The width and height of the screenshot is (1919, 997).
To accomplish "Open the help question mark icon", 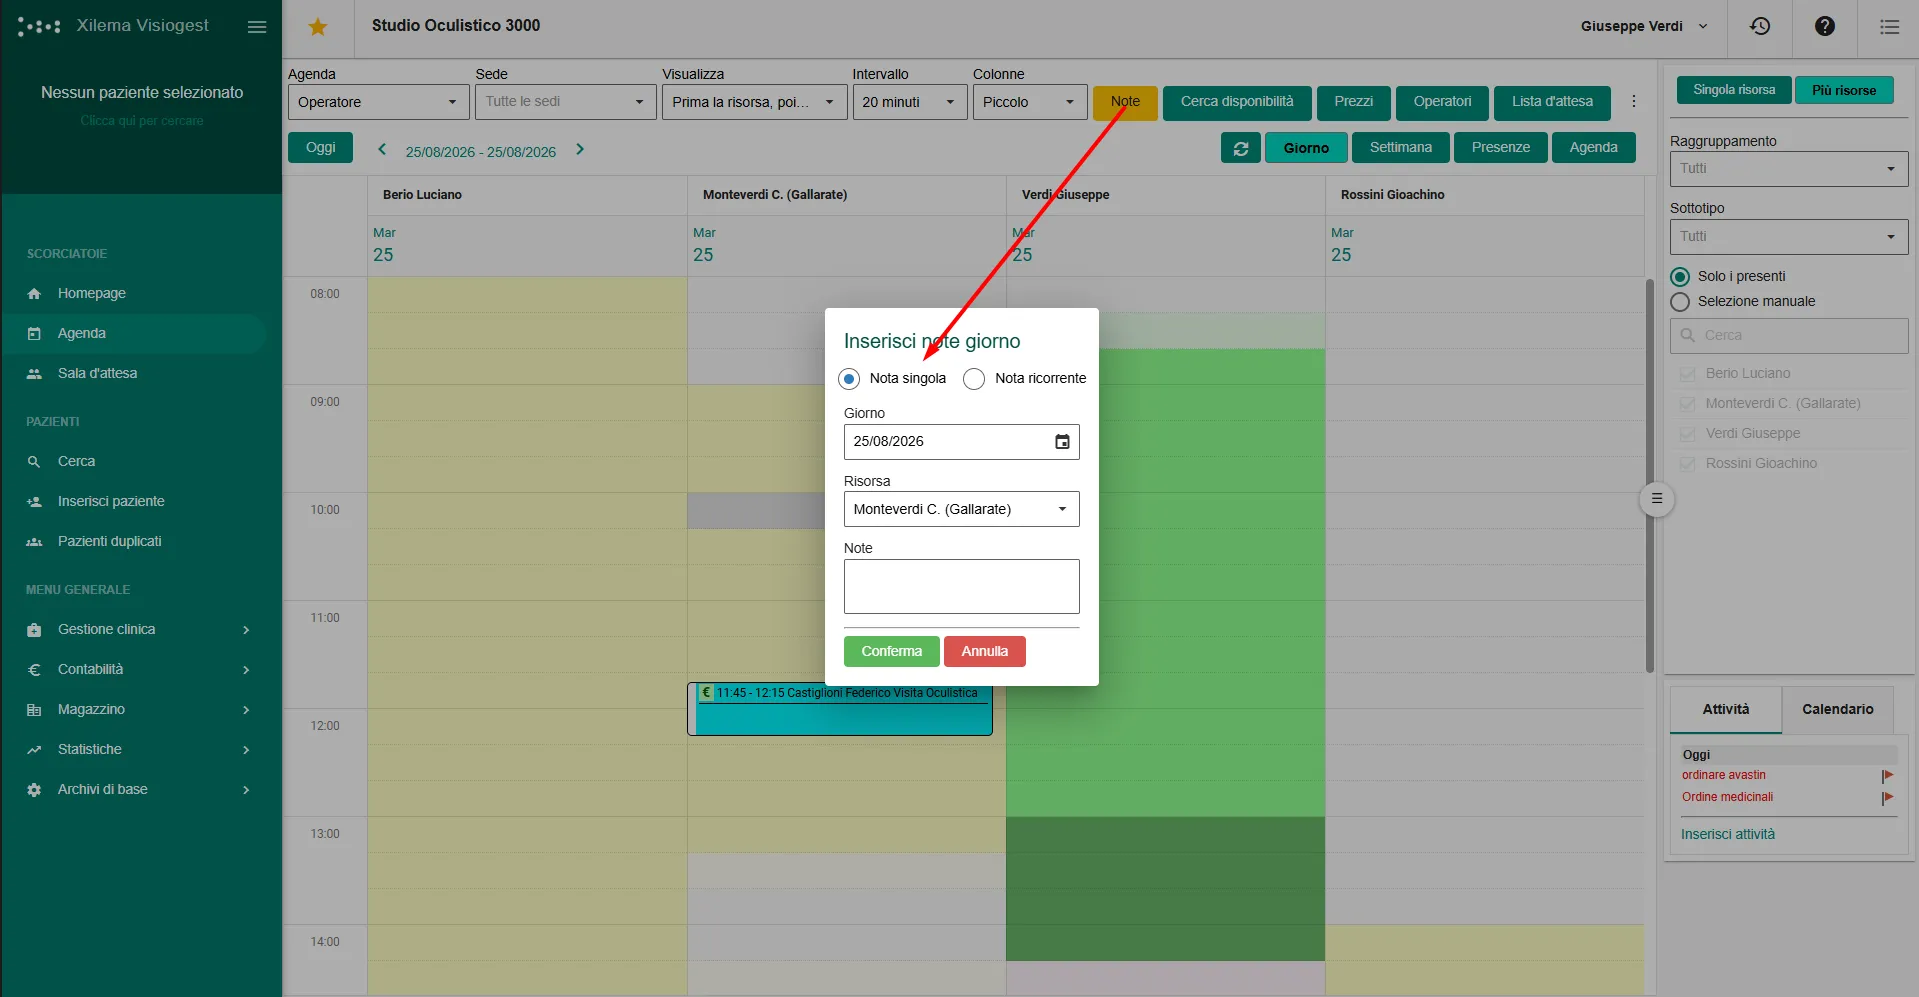I will pyautogui.click(x=1825, y=27).
